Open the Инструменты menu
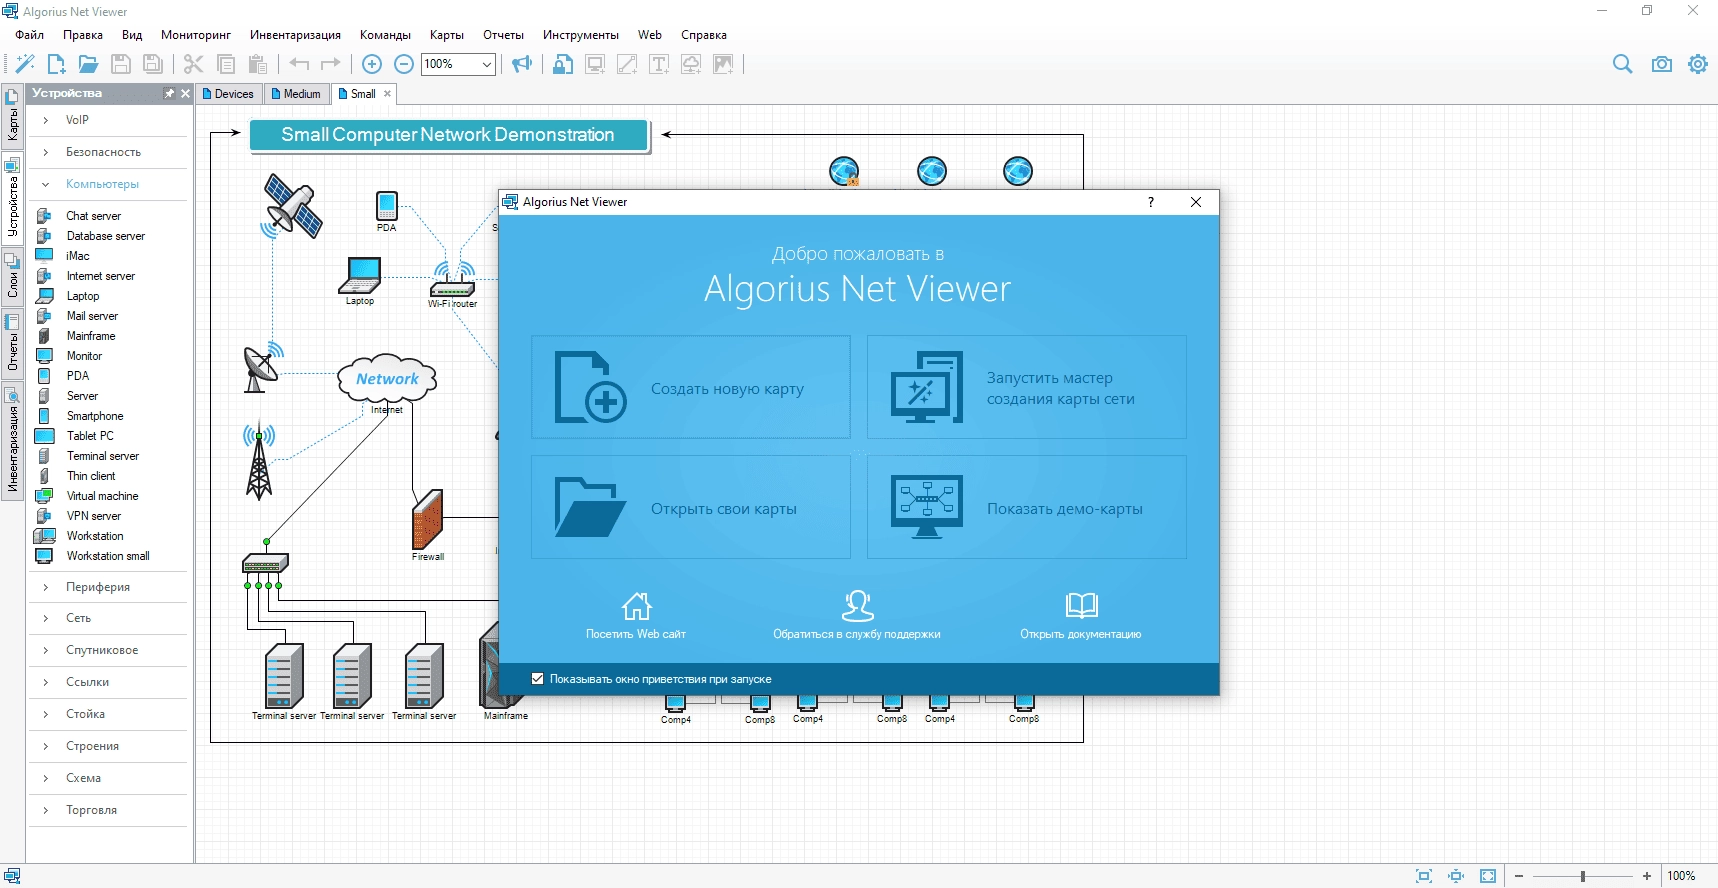 [581, 35]
